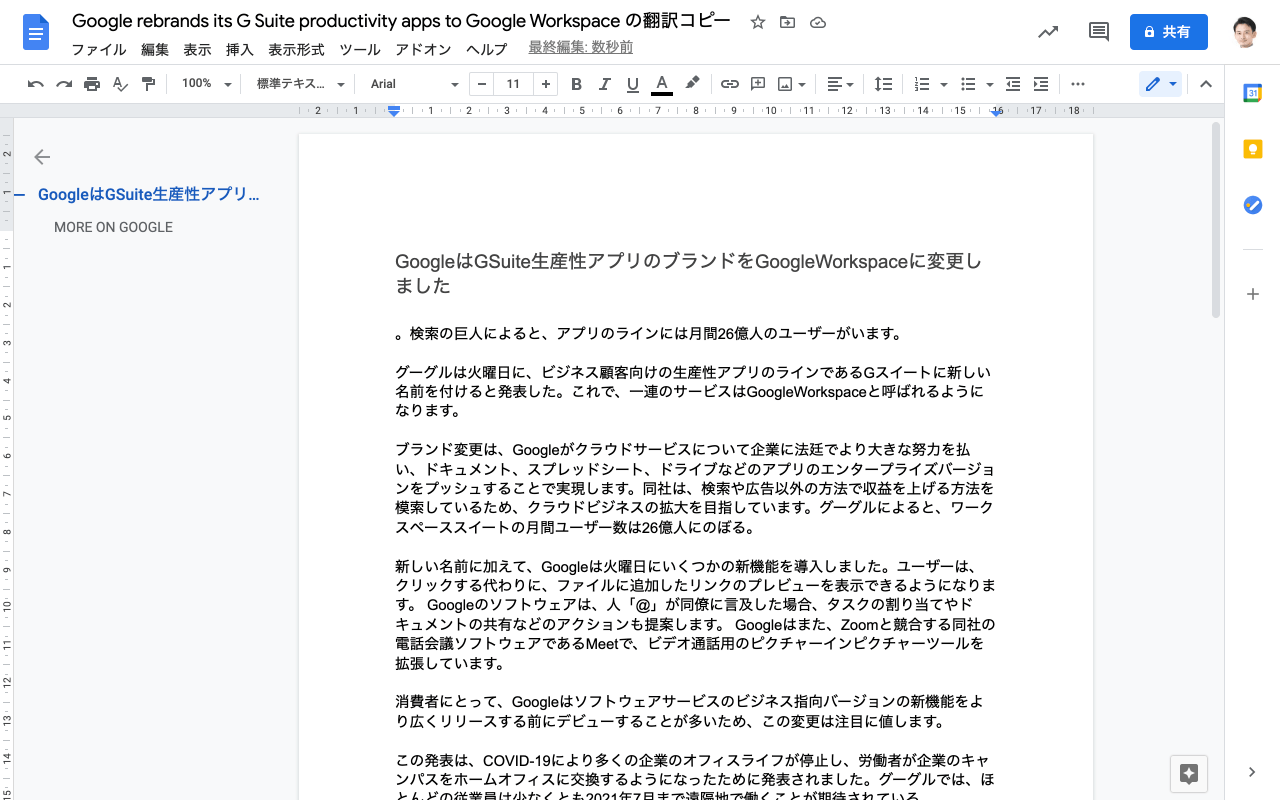Open Google Calendar side panel
Viewport: 1280px width, 800px height.
pos(1252,93)
